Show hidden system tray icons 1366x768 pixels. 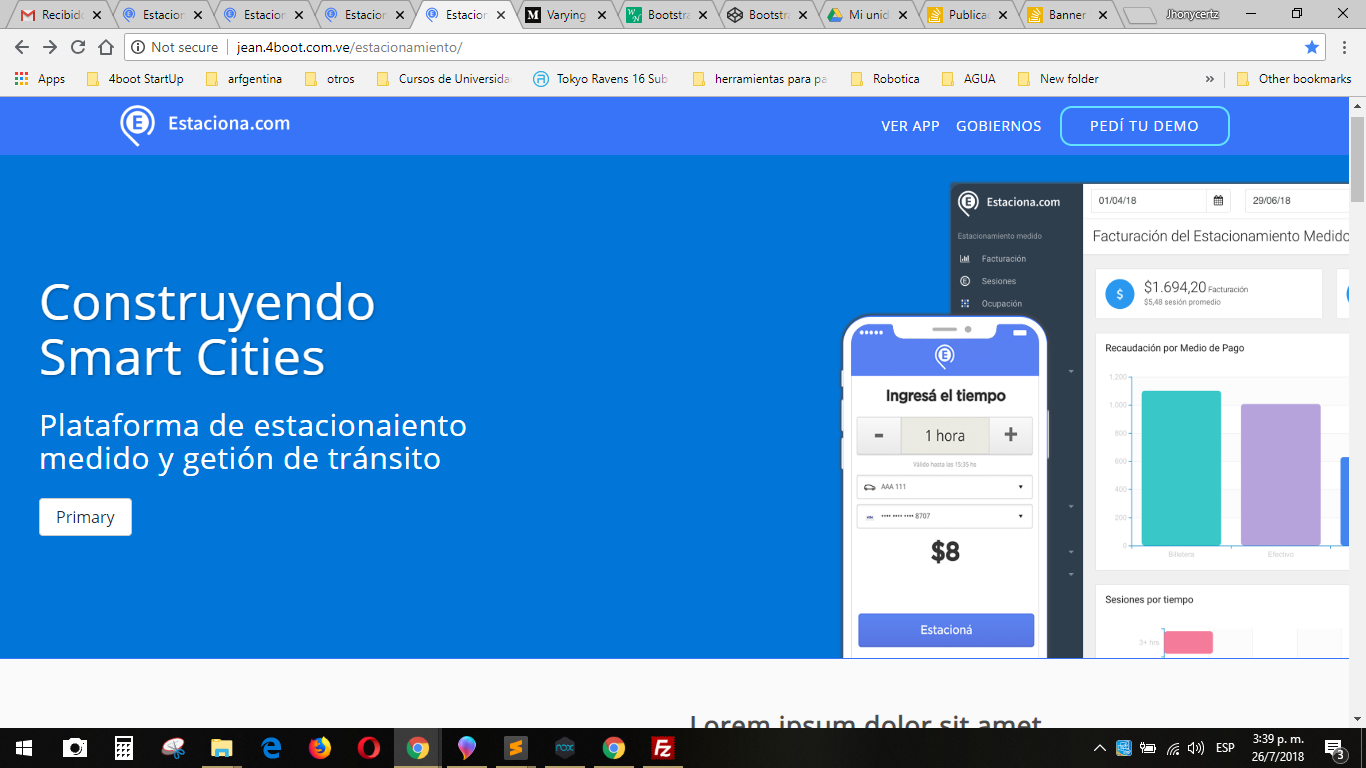tap(1100, 748)
